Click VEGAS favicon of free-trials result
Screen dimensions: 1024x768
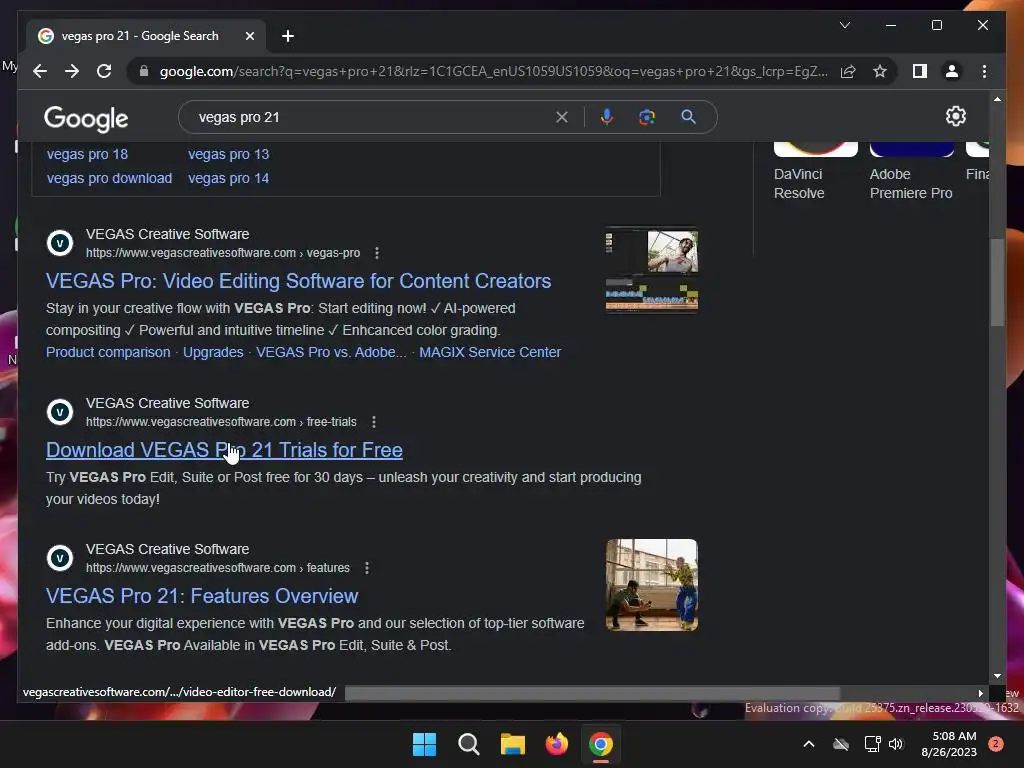pos(60,412)
